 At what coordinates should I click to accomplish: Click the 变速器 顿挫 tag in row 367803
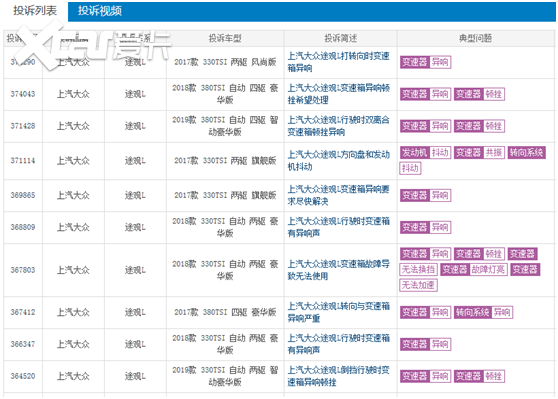[479, 254]
